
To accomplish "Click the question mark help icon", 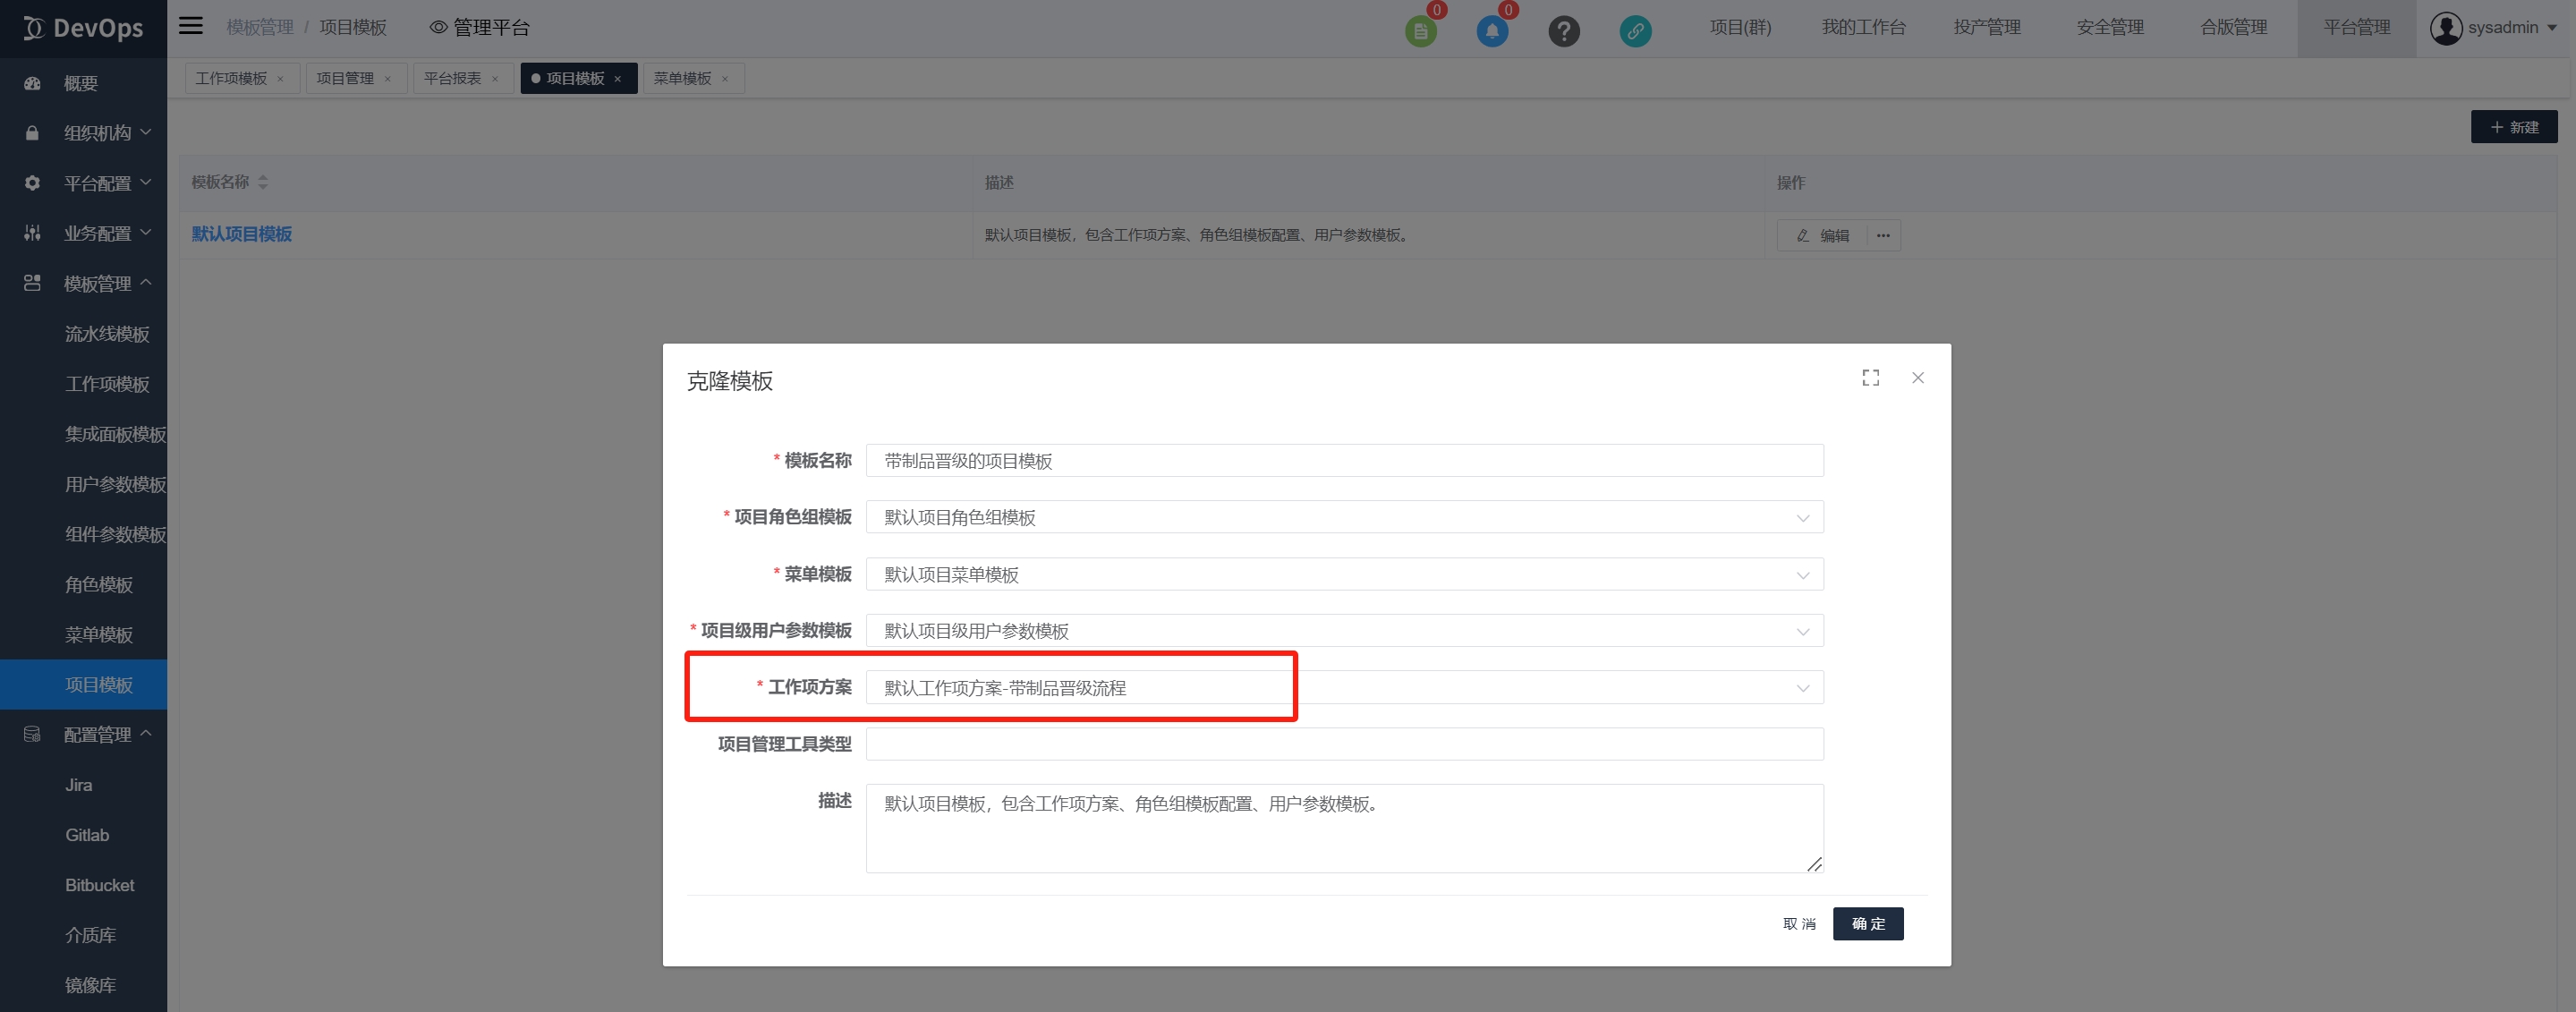I will point(1563,31).
